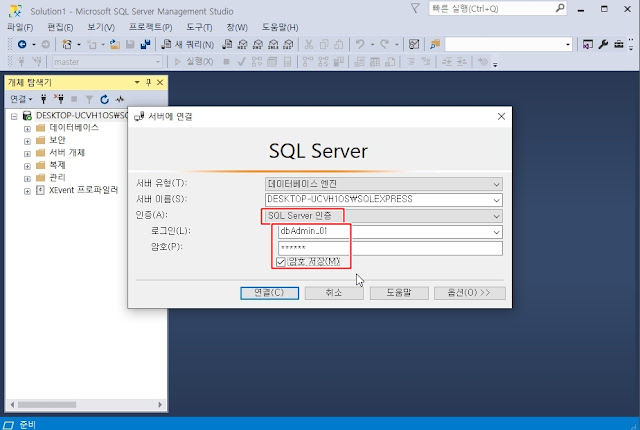Expand the 데이터베이스 folder

(27, 129)
